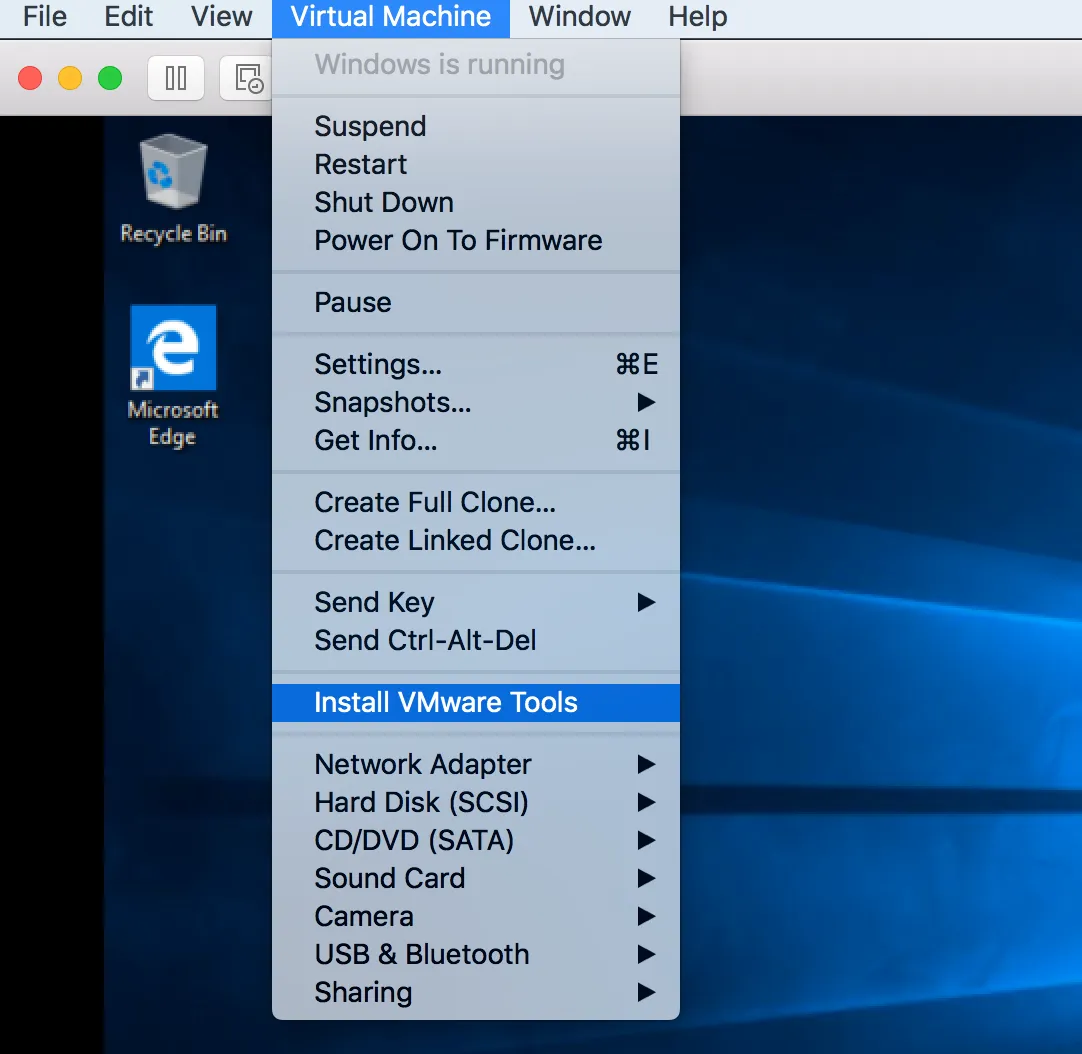Viewport: 1082px width, 1054px height.
Task: Select Power On To Firmware
Action: click(476, 240)
